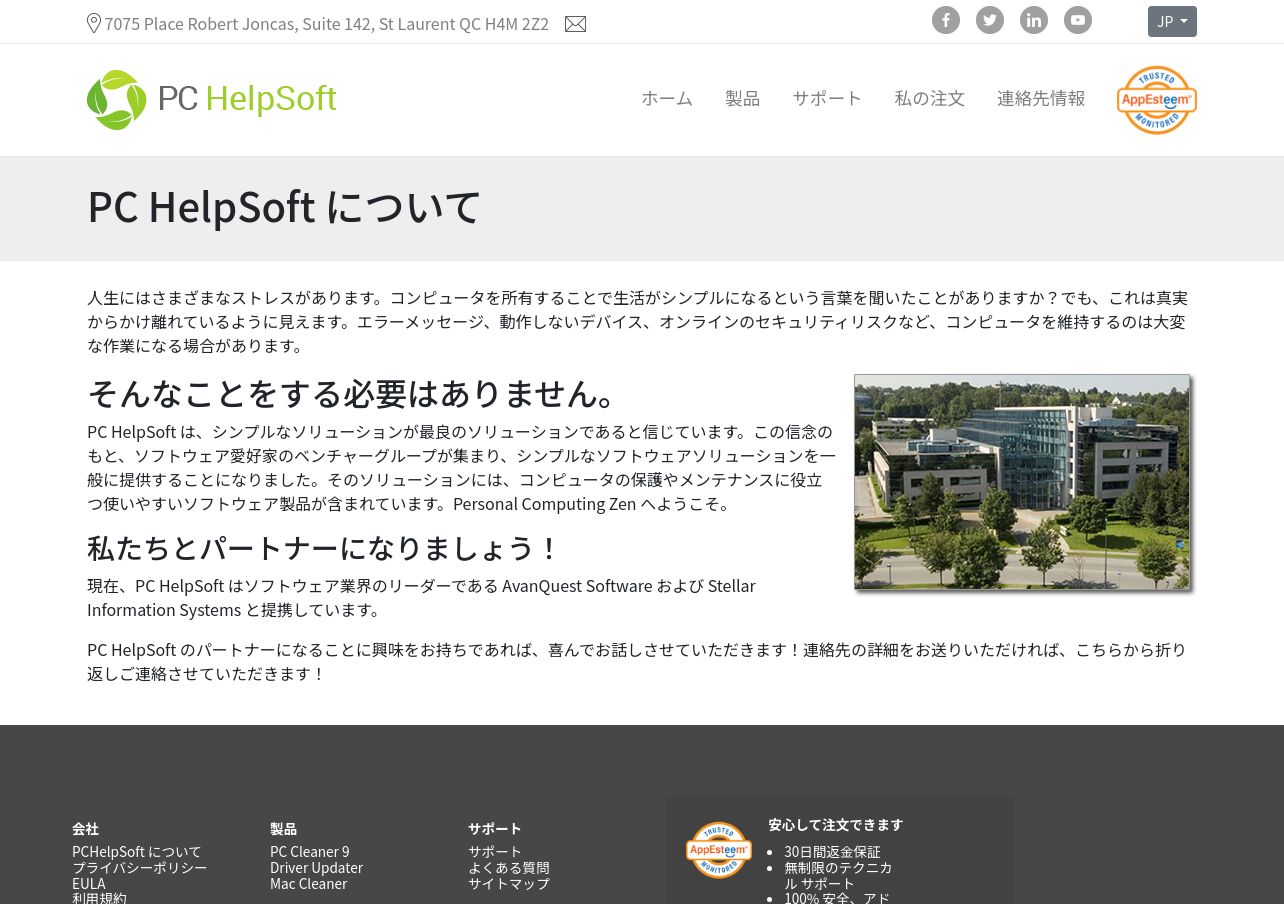Image resolution: width=1284 pixels, height=904 pixels.
Task: Open Mac Cleaner footer link
Action: [309, 884]
